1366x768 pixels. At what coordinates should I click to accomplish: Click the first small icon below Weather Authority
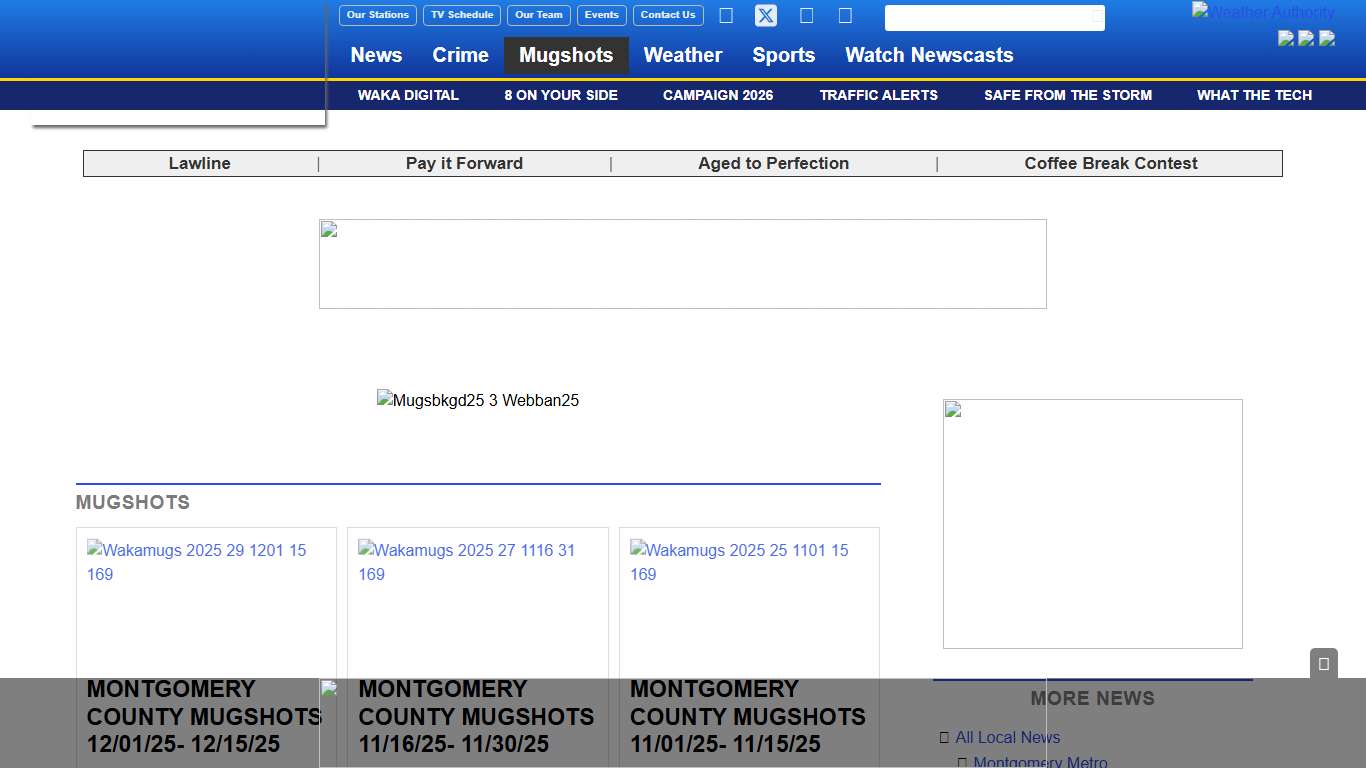click(1286, 38)
